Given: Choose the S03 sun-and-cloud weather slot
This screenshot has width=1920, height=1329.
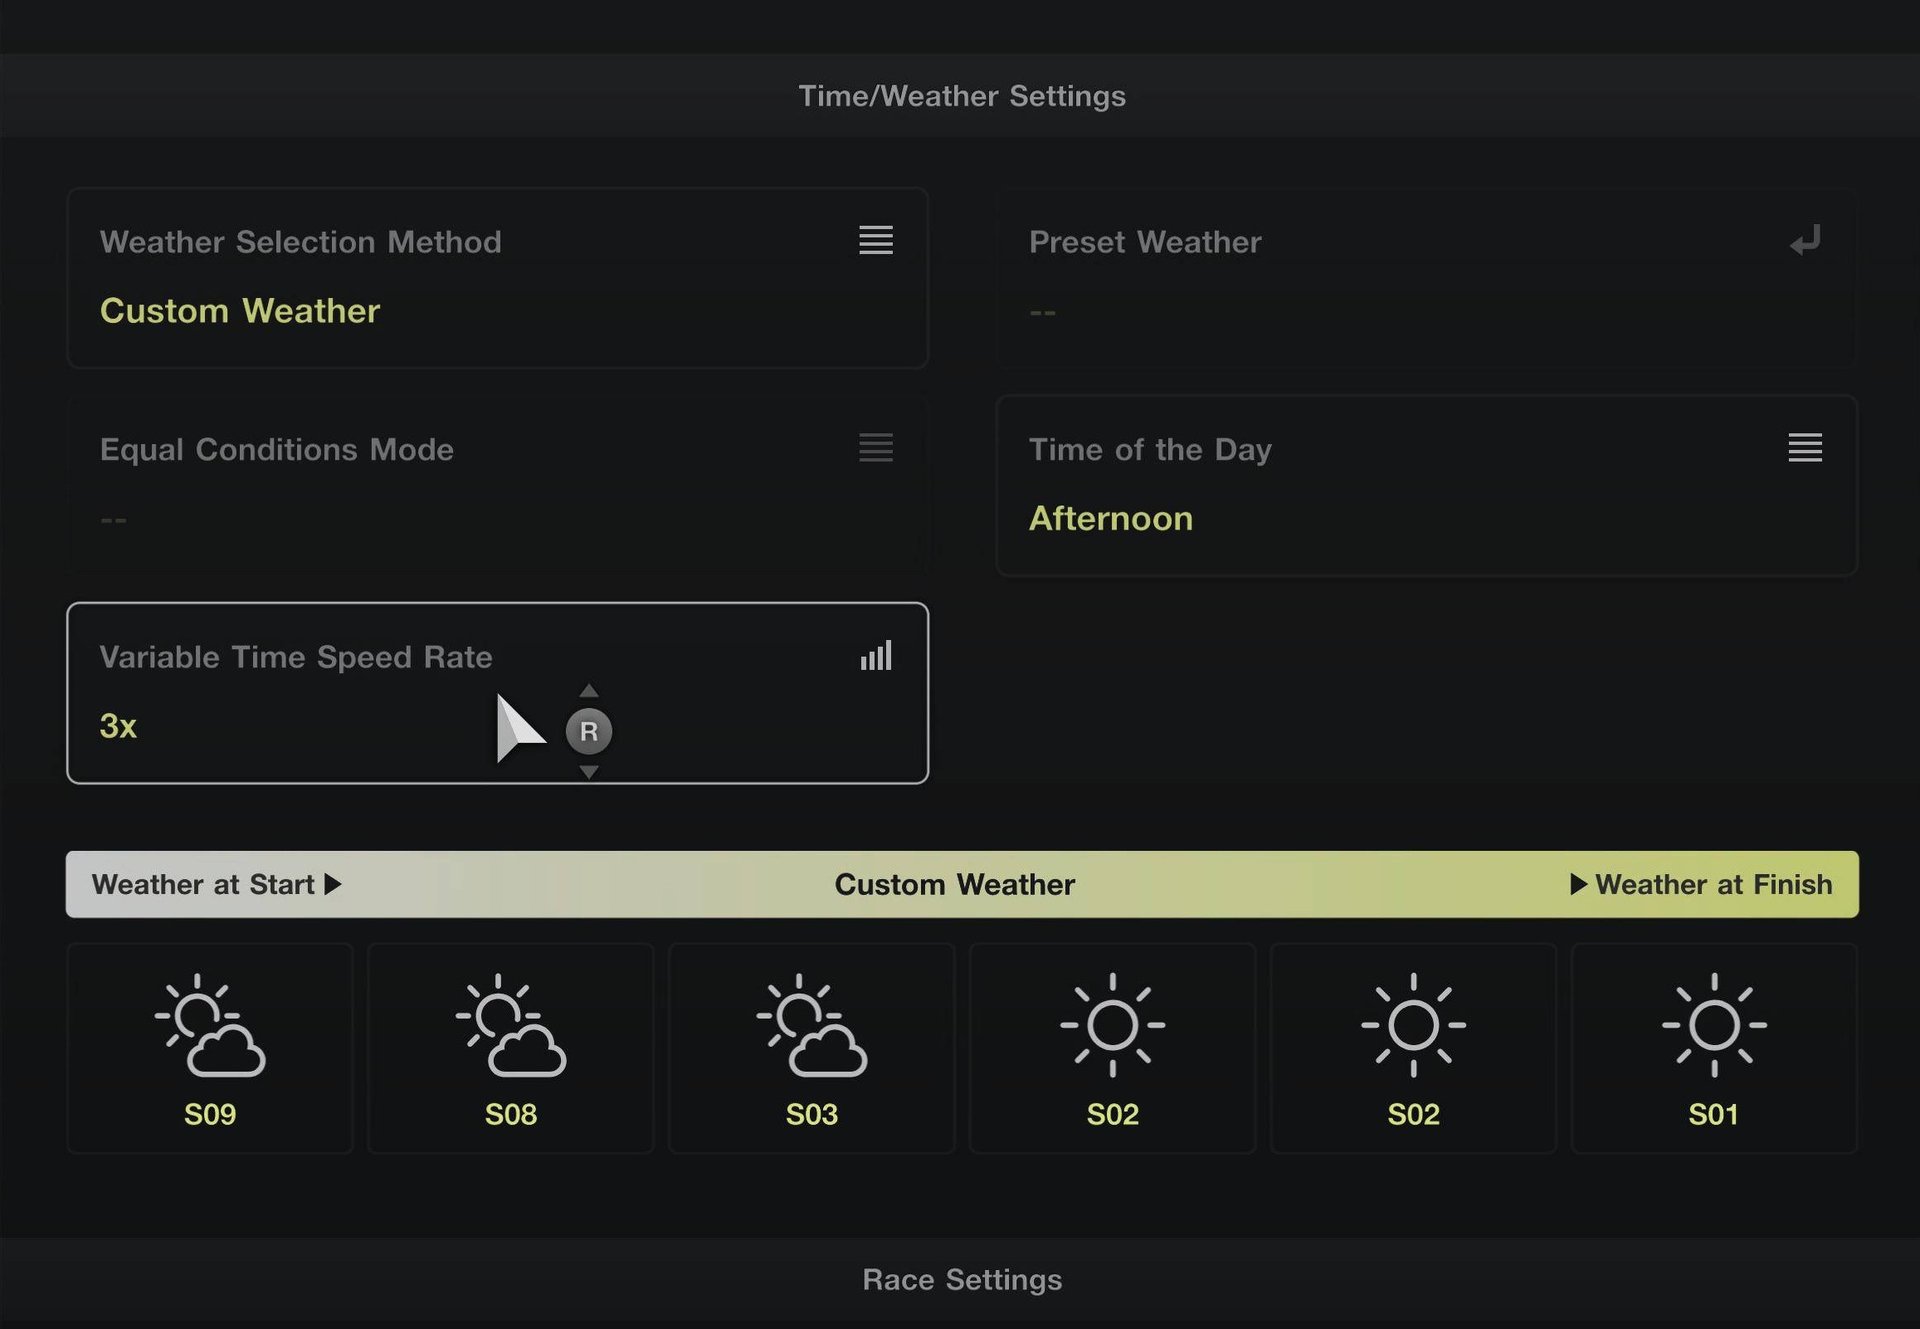Looking at the screenshot, I should coord(811,1047).
